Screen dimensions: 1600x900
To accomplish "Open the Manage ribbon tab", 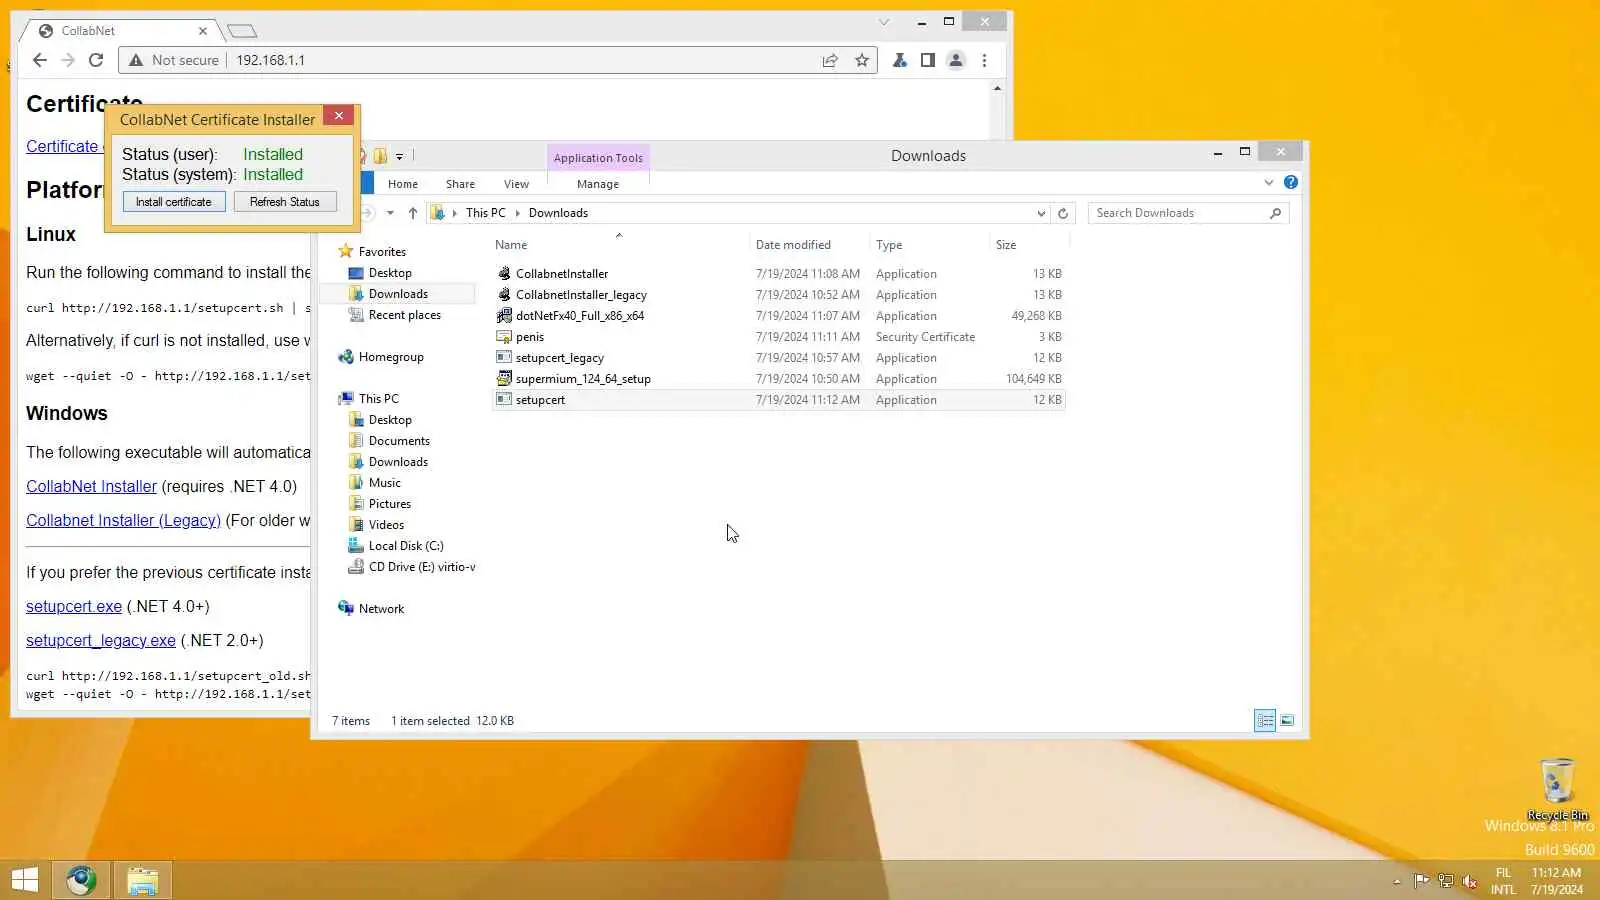I will (598, 184).
